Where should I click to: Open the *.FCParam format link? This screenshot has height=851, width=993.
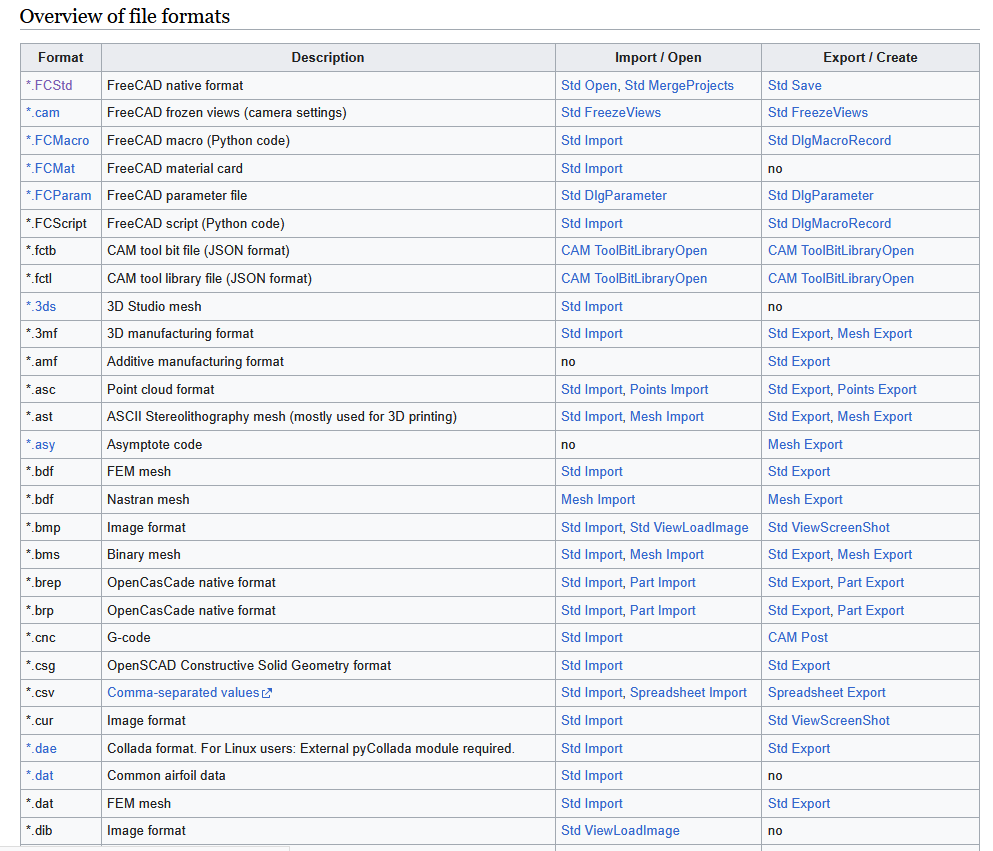pos(58,196)
